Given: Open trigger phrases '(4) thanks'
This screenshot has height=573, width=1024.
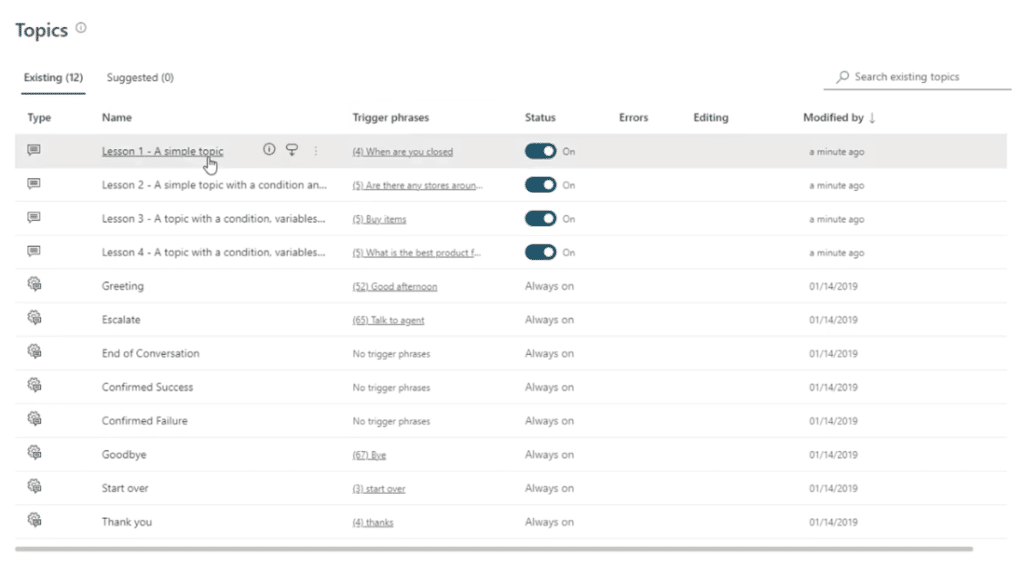Looking at the screenshot, I should point(373,523).
